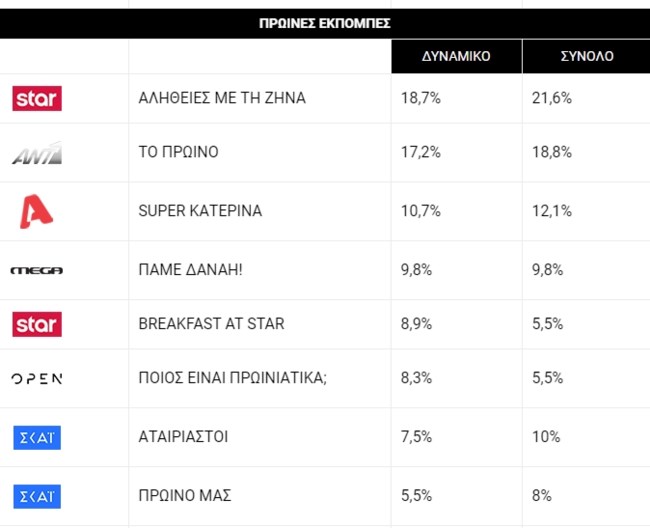The width and height of the screenshot is (650, 528).
Task: Click the ΔΥΝΑΜΙΚΟ column header
Action: (x=455, y=56)
